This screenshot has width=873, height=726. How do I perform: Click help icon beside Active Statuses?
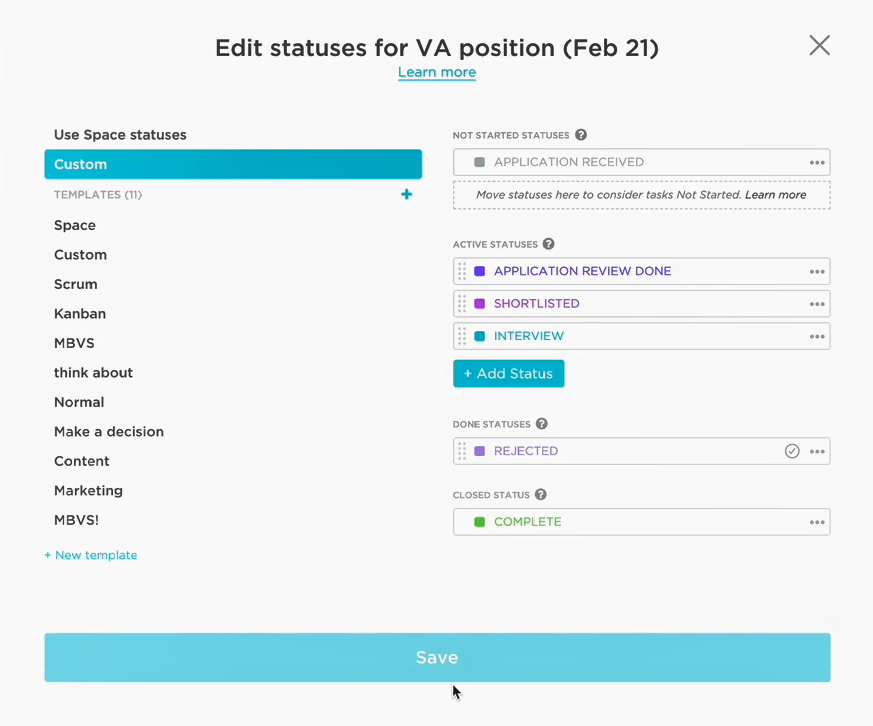point(548,244)
